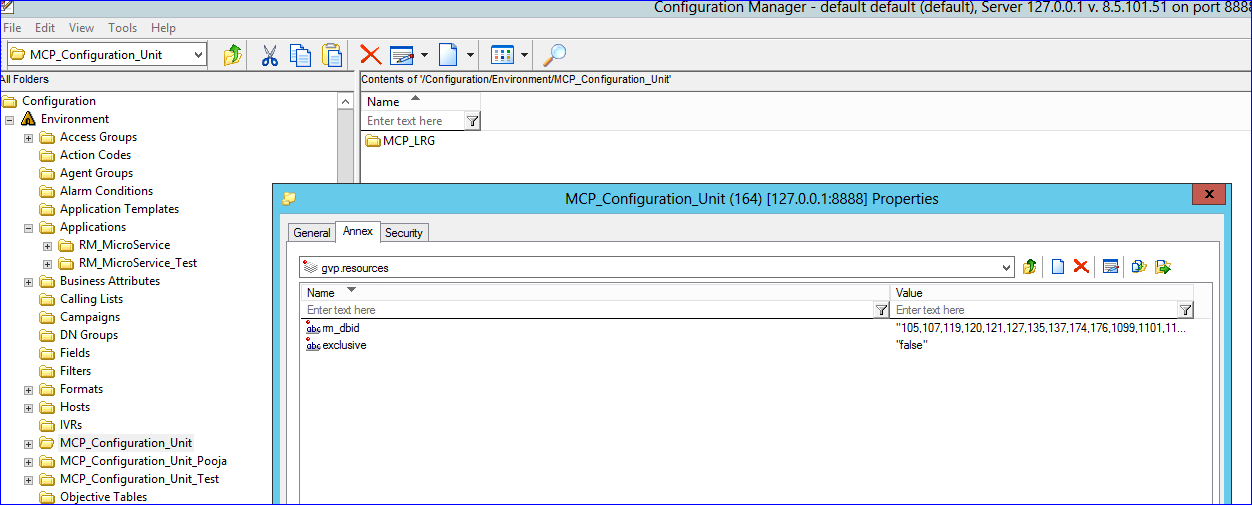Click the Annex Name filter text field
The image size is (1252, 505).
click(x=588, y=310)
